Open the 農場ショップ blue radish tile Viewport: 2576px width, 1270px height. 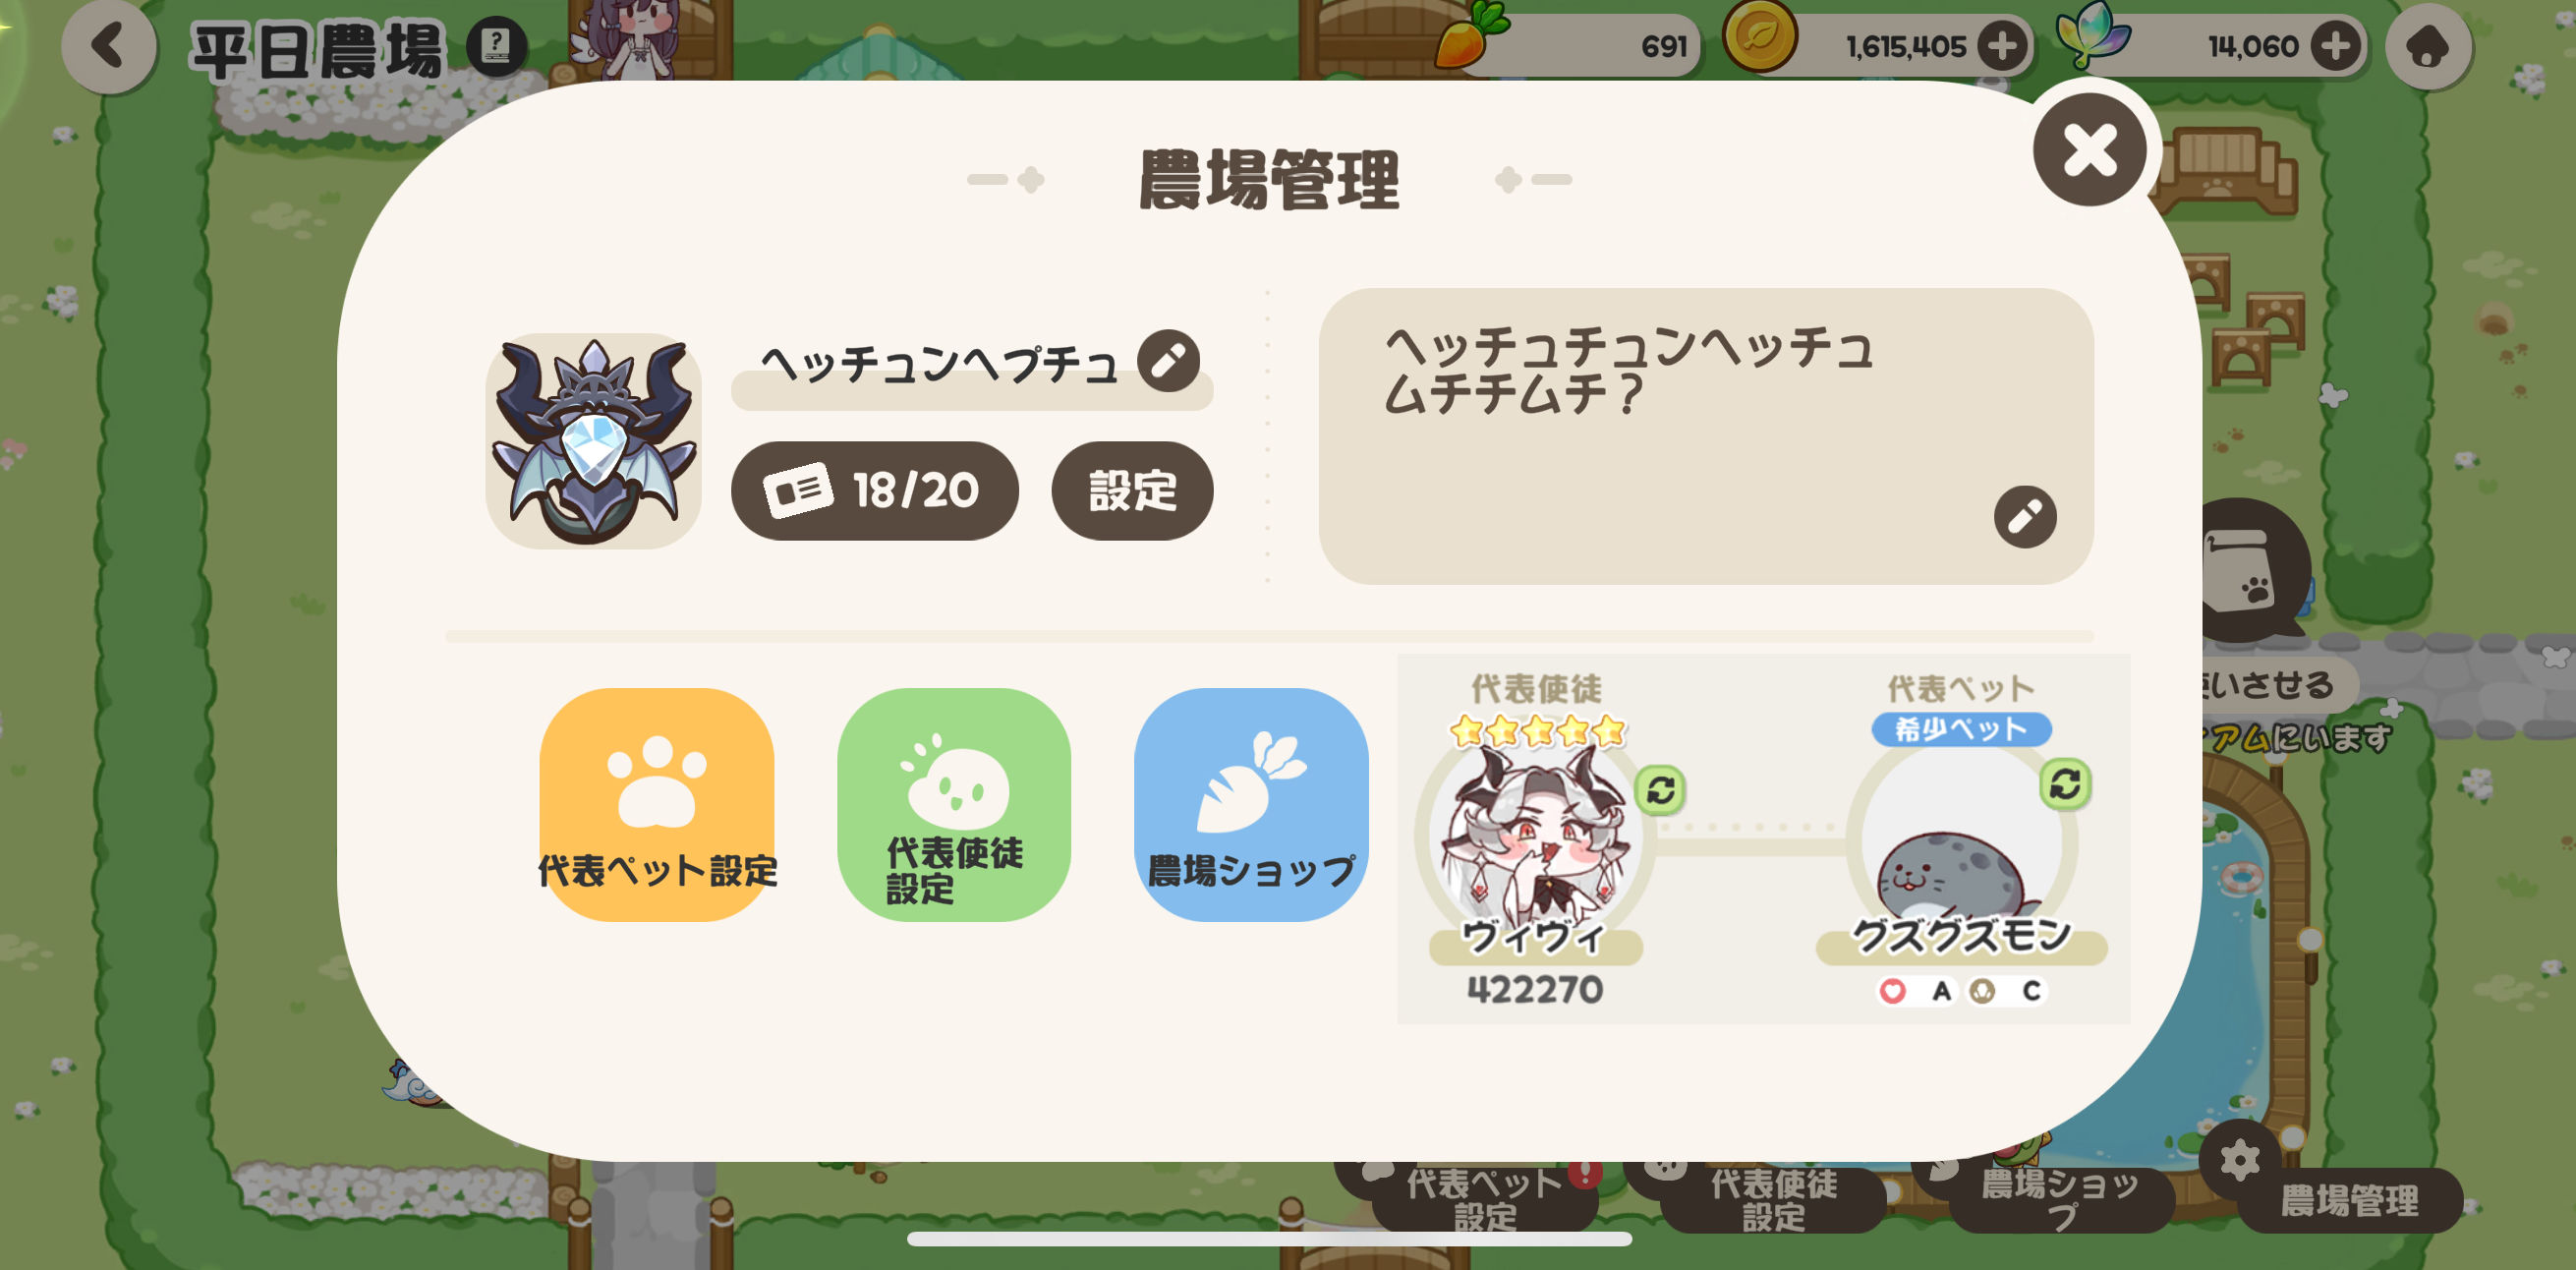click(1251, 804)
